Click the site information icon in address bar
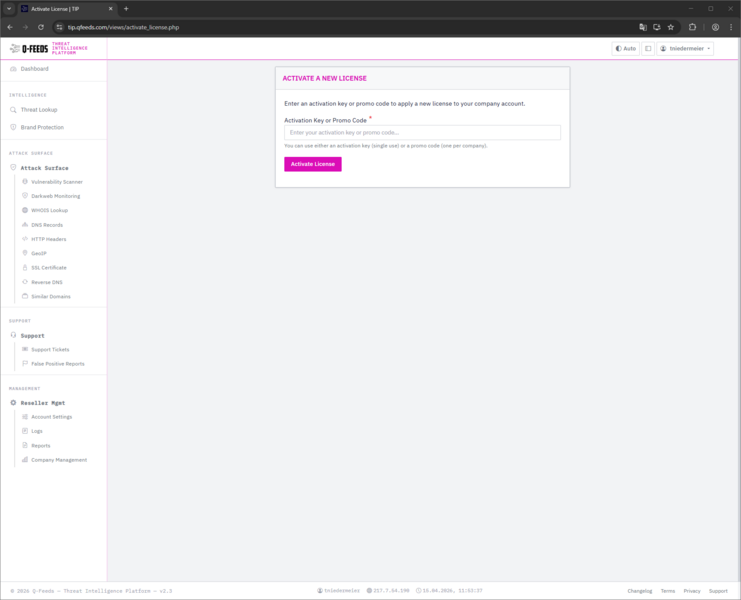 click(x=59, y=27)
